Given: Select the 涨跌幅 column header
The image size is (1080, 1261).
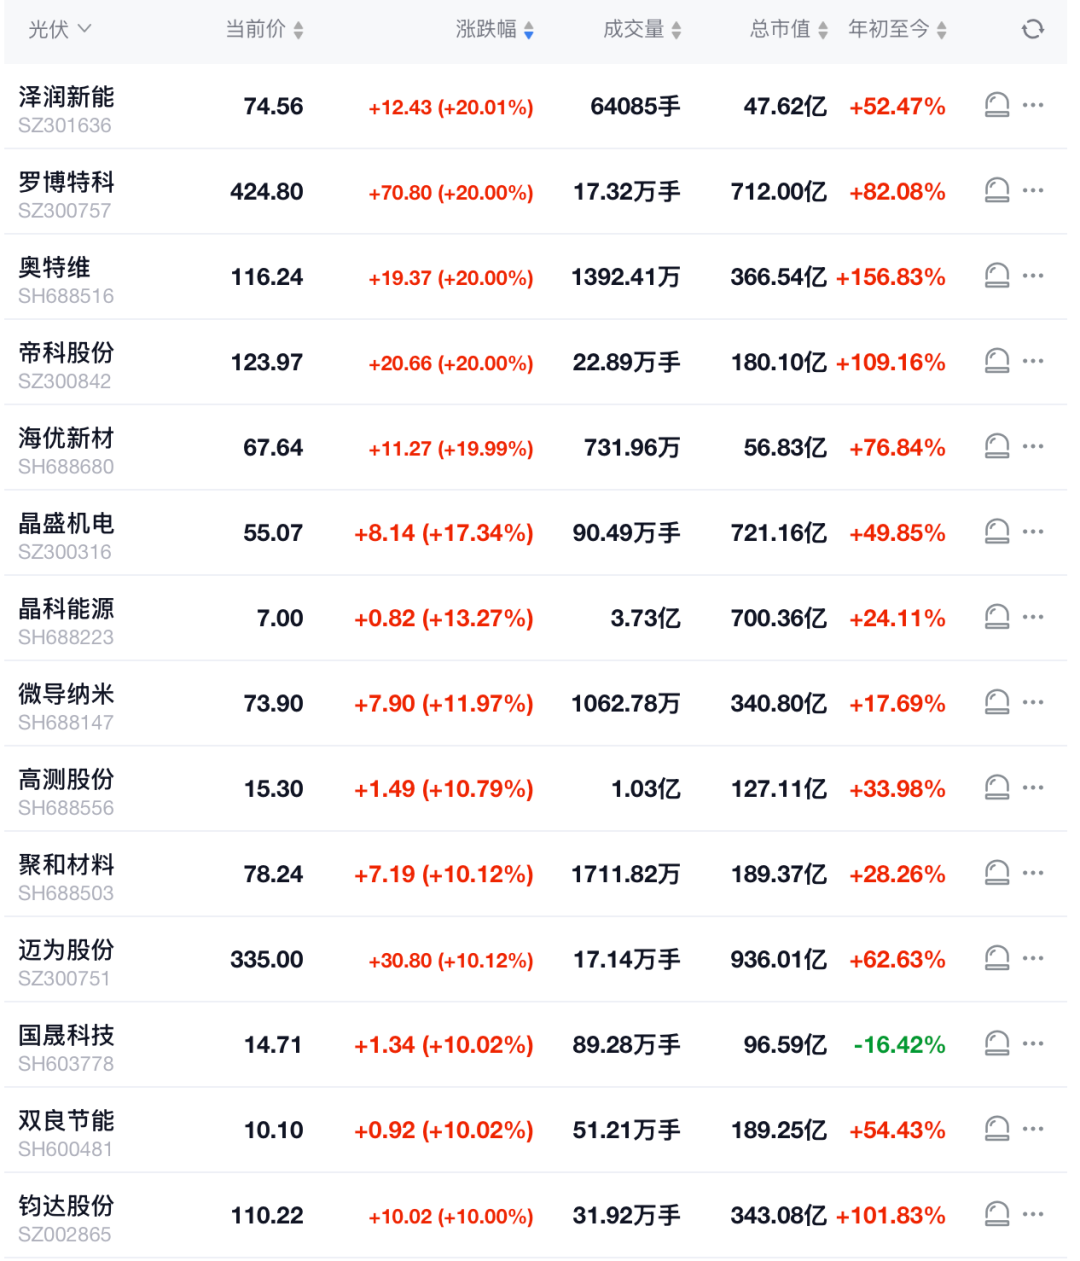Looking at the screenshot, I should (490, 29).
